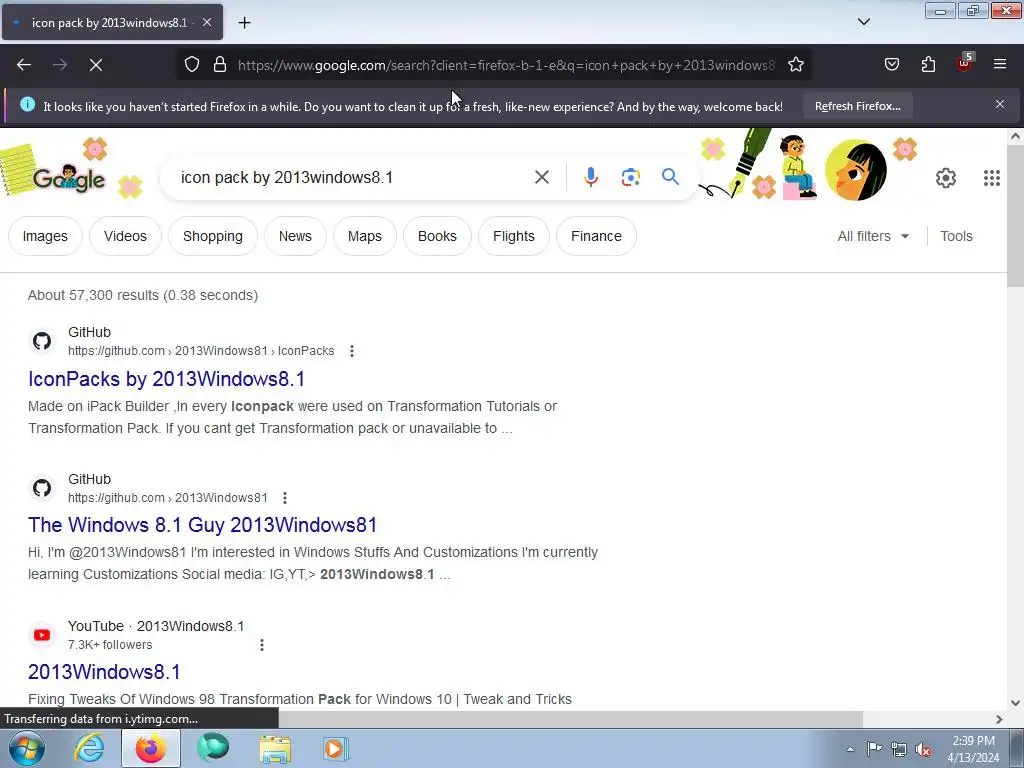1024x768 pixels.
Task: Switch to the Shopping filter
Action: (213, 236)
